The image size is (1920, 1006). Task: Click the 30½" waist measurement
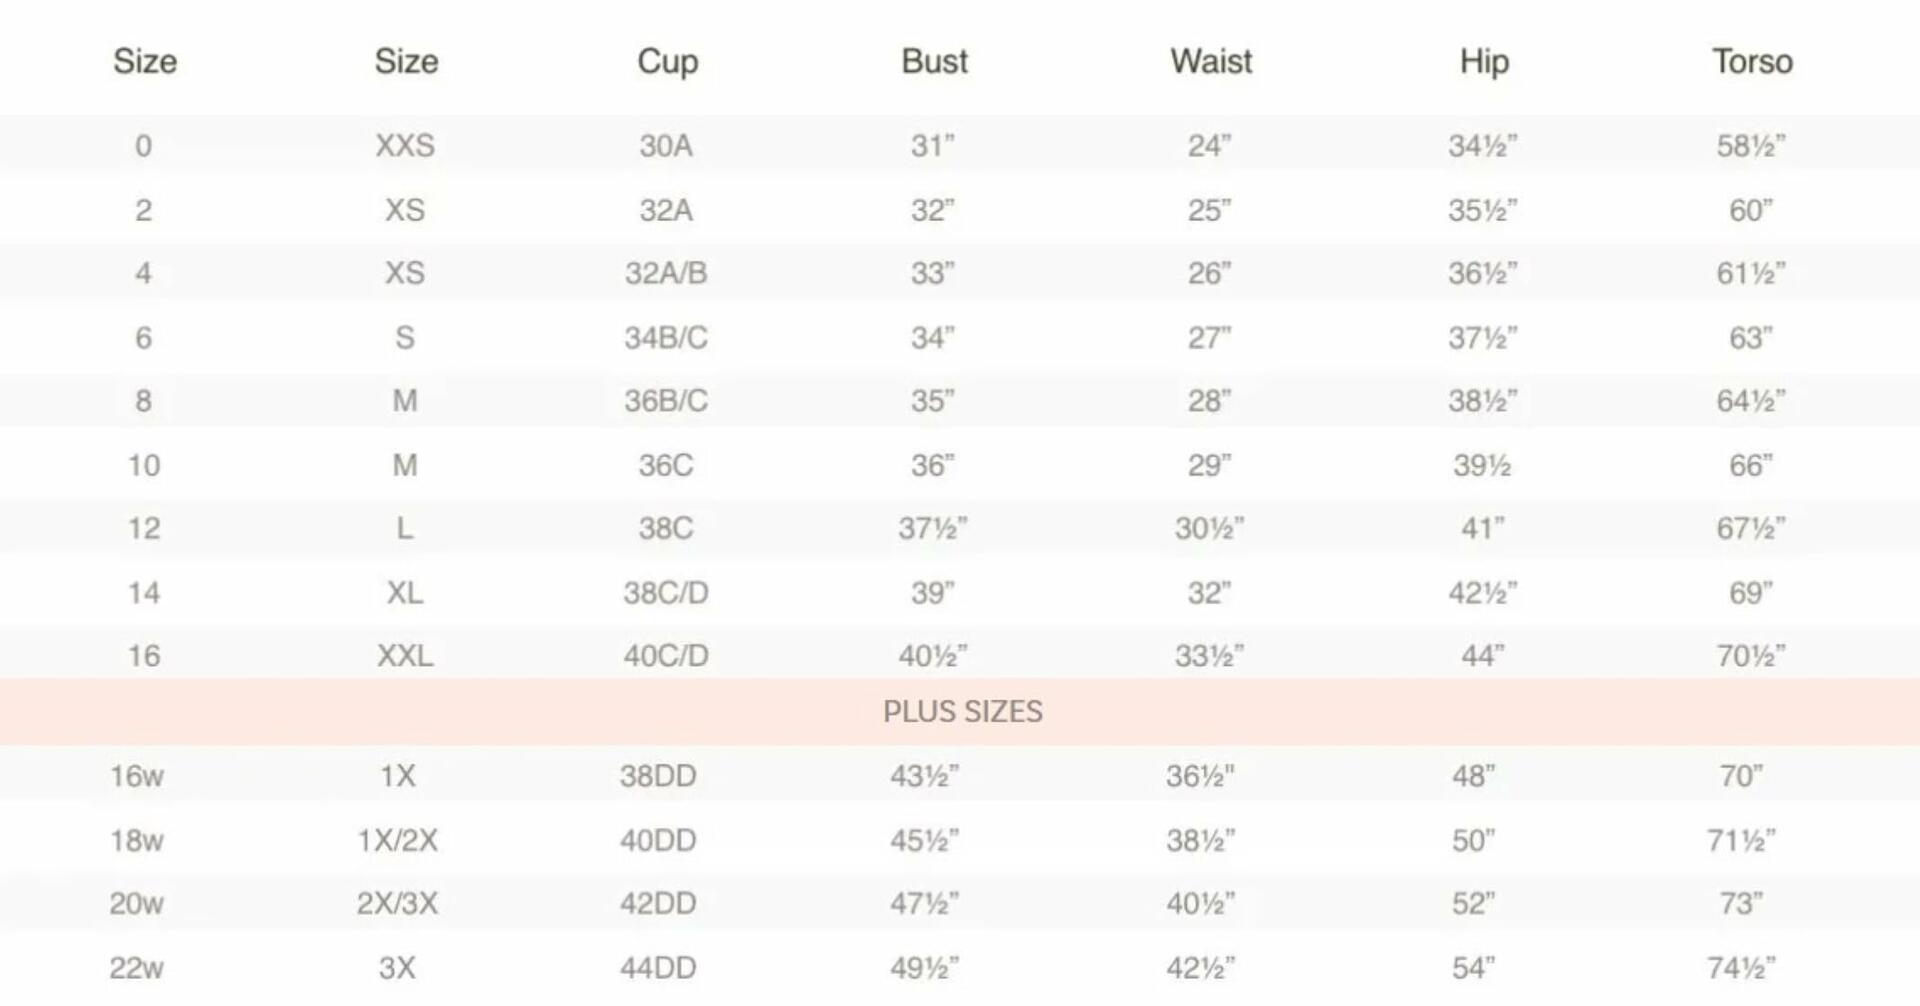click(x=1209, y=528)
